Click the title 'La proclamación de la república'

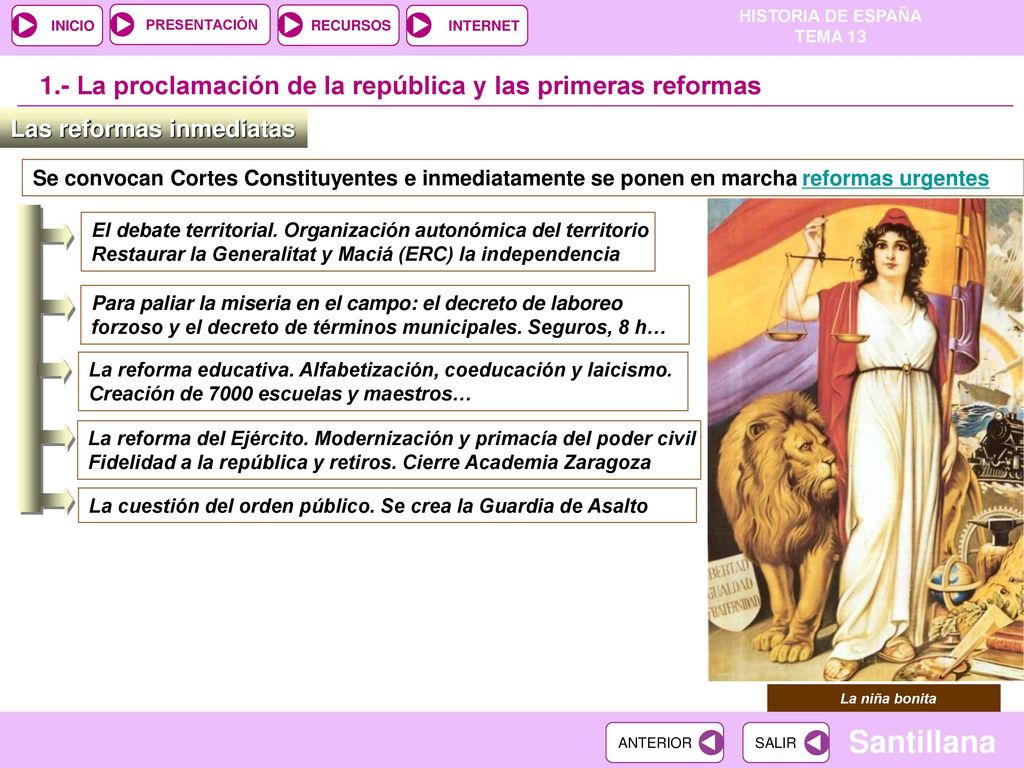400,86
